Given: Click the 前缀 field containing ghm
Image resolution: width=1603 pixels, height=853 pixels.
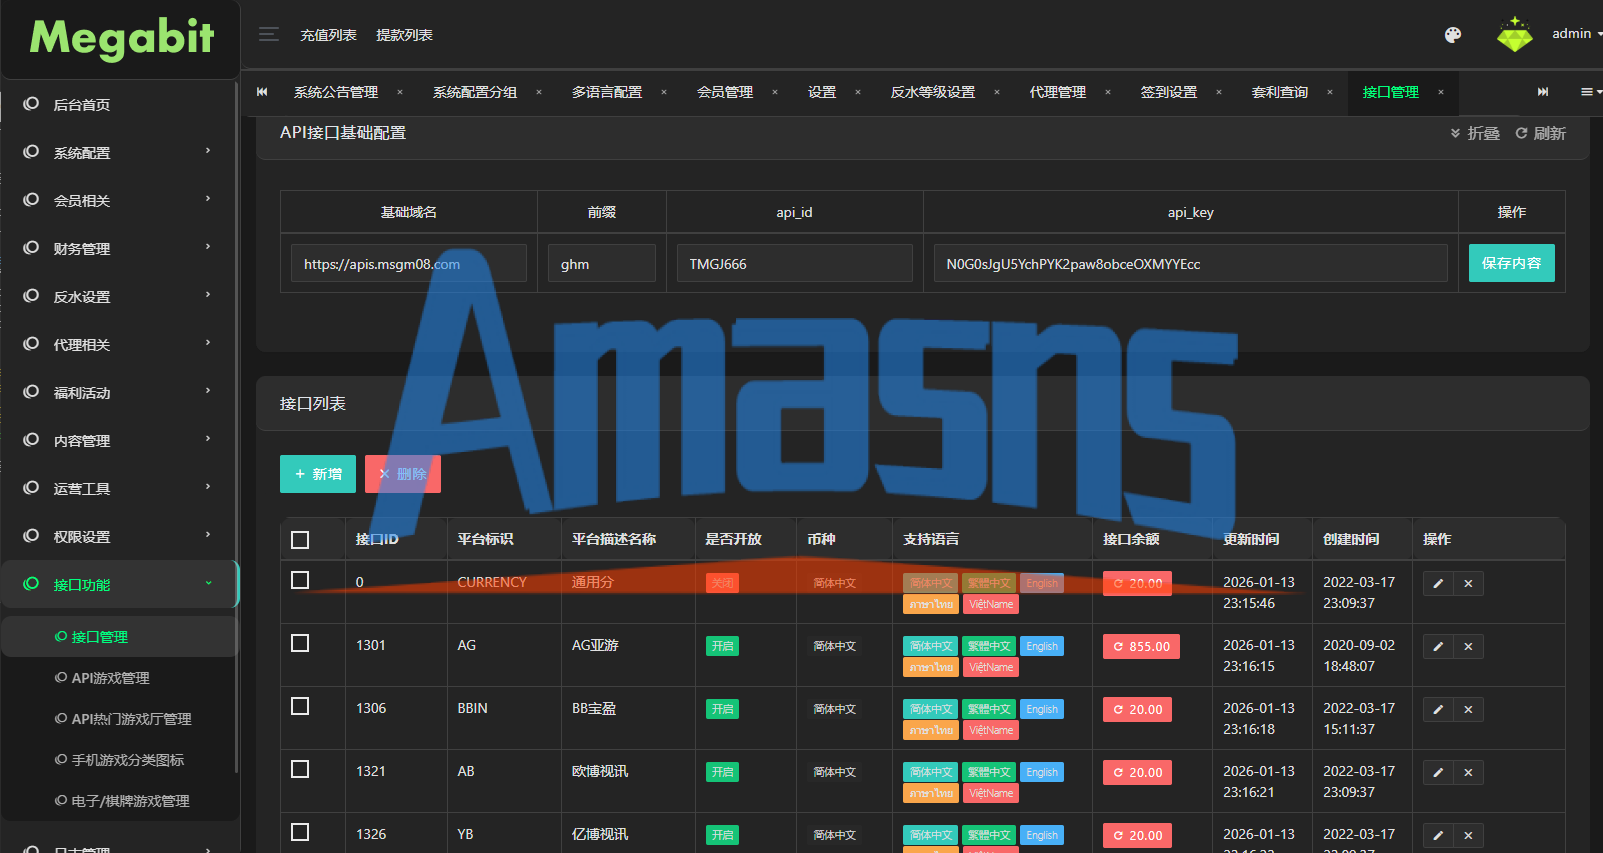Looking at the screenshot, I should tap(602, 263).
